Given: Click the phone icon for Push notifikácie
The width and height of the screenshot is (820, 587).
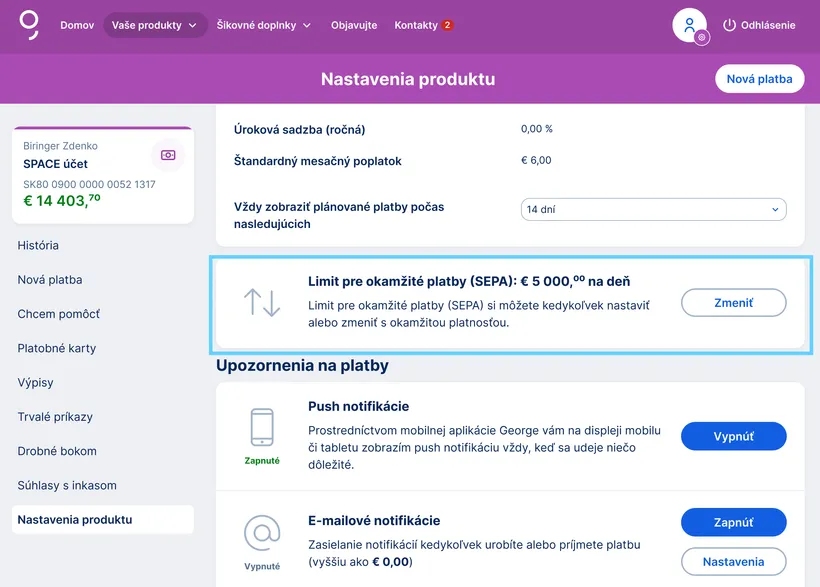Looking at the screenshot, I should click(x=262, y=427).
